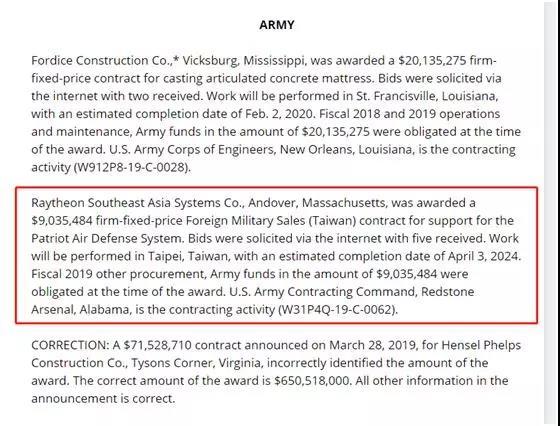Viewport: 560px width, 426px height.
Task: Click contract number W912P8-19-C-0028
Action: coord(131,167)
